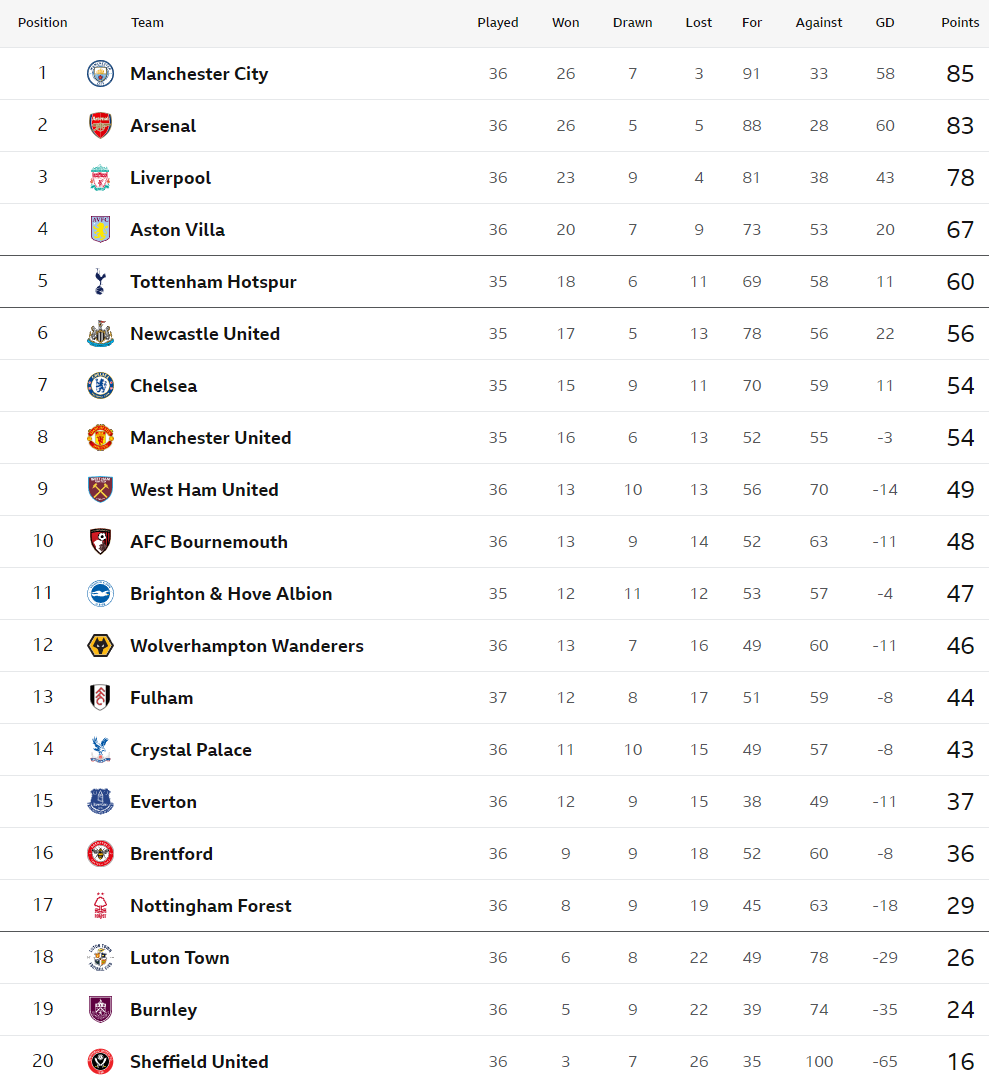The image size is (989, 1086).
Task: Click the GD column header
Action: (x=884, y=22)
